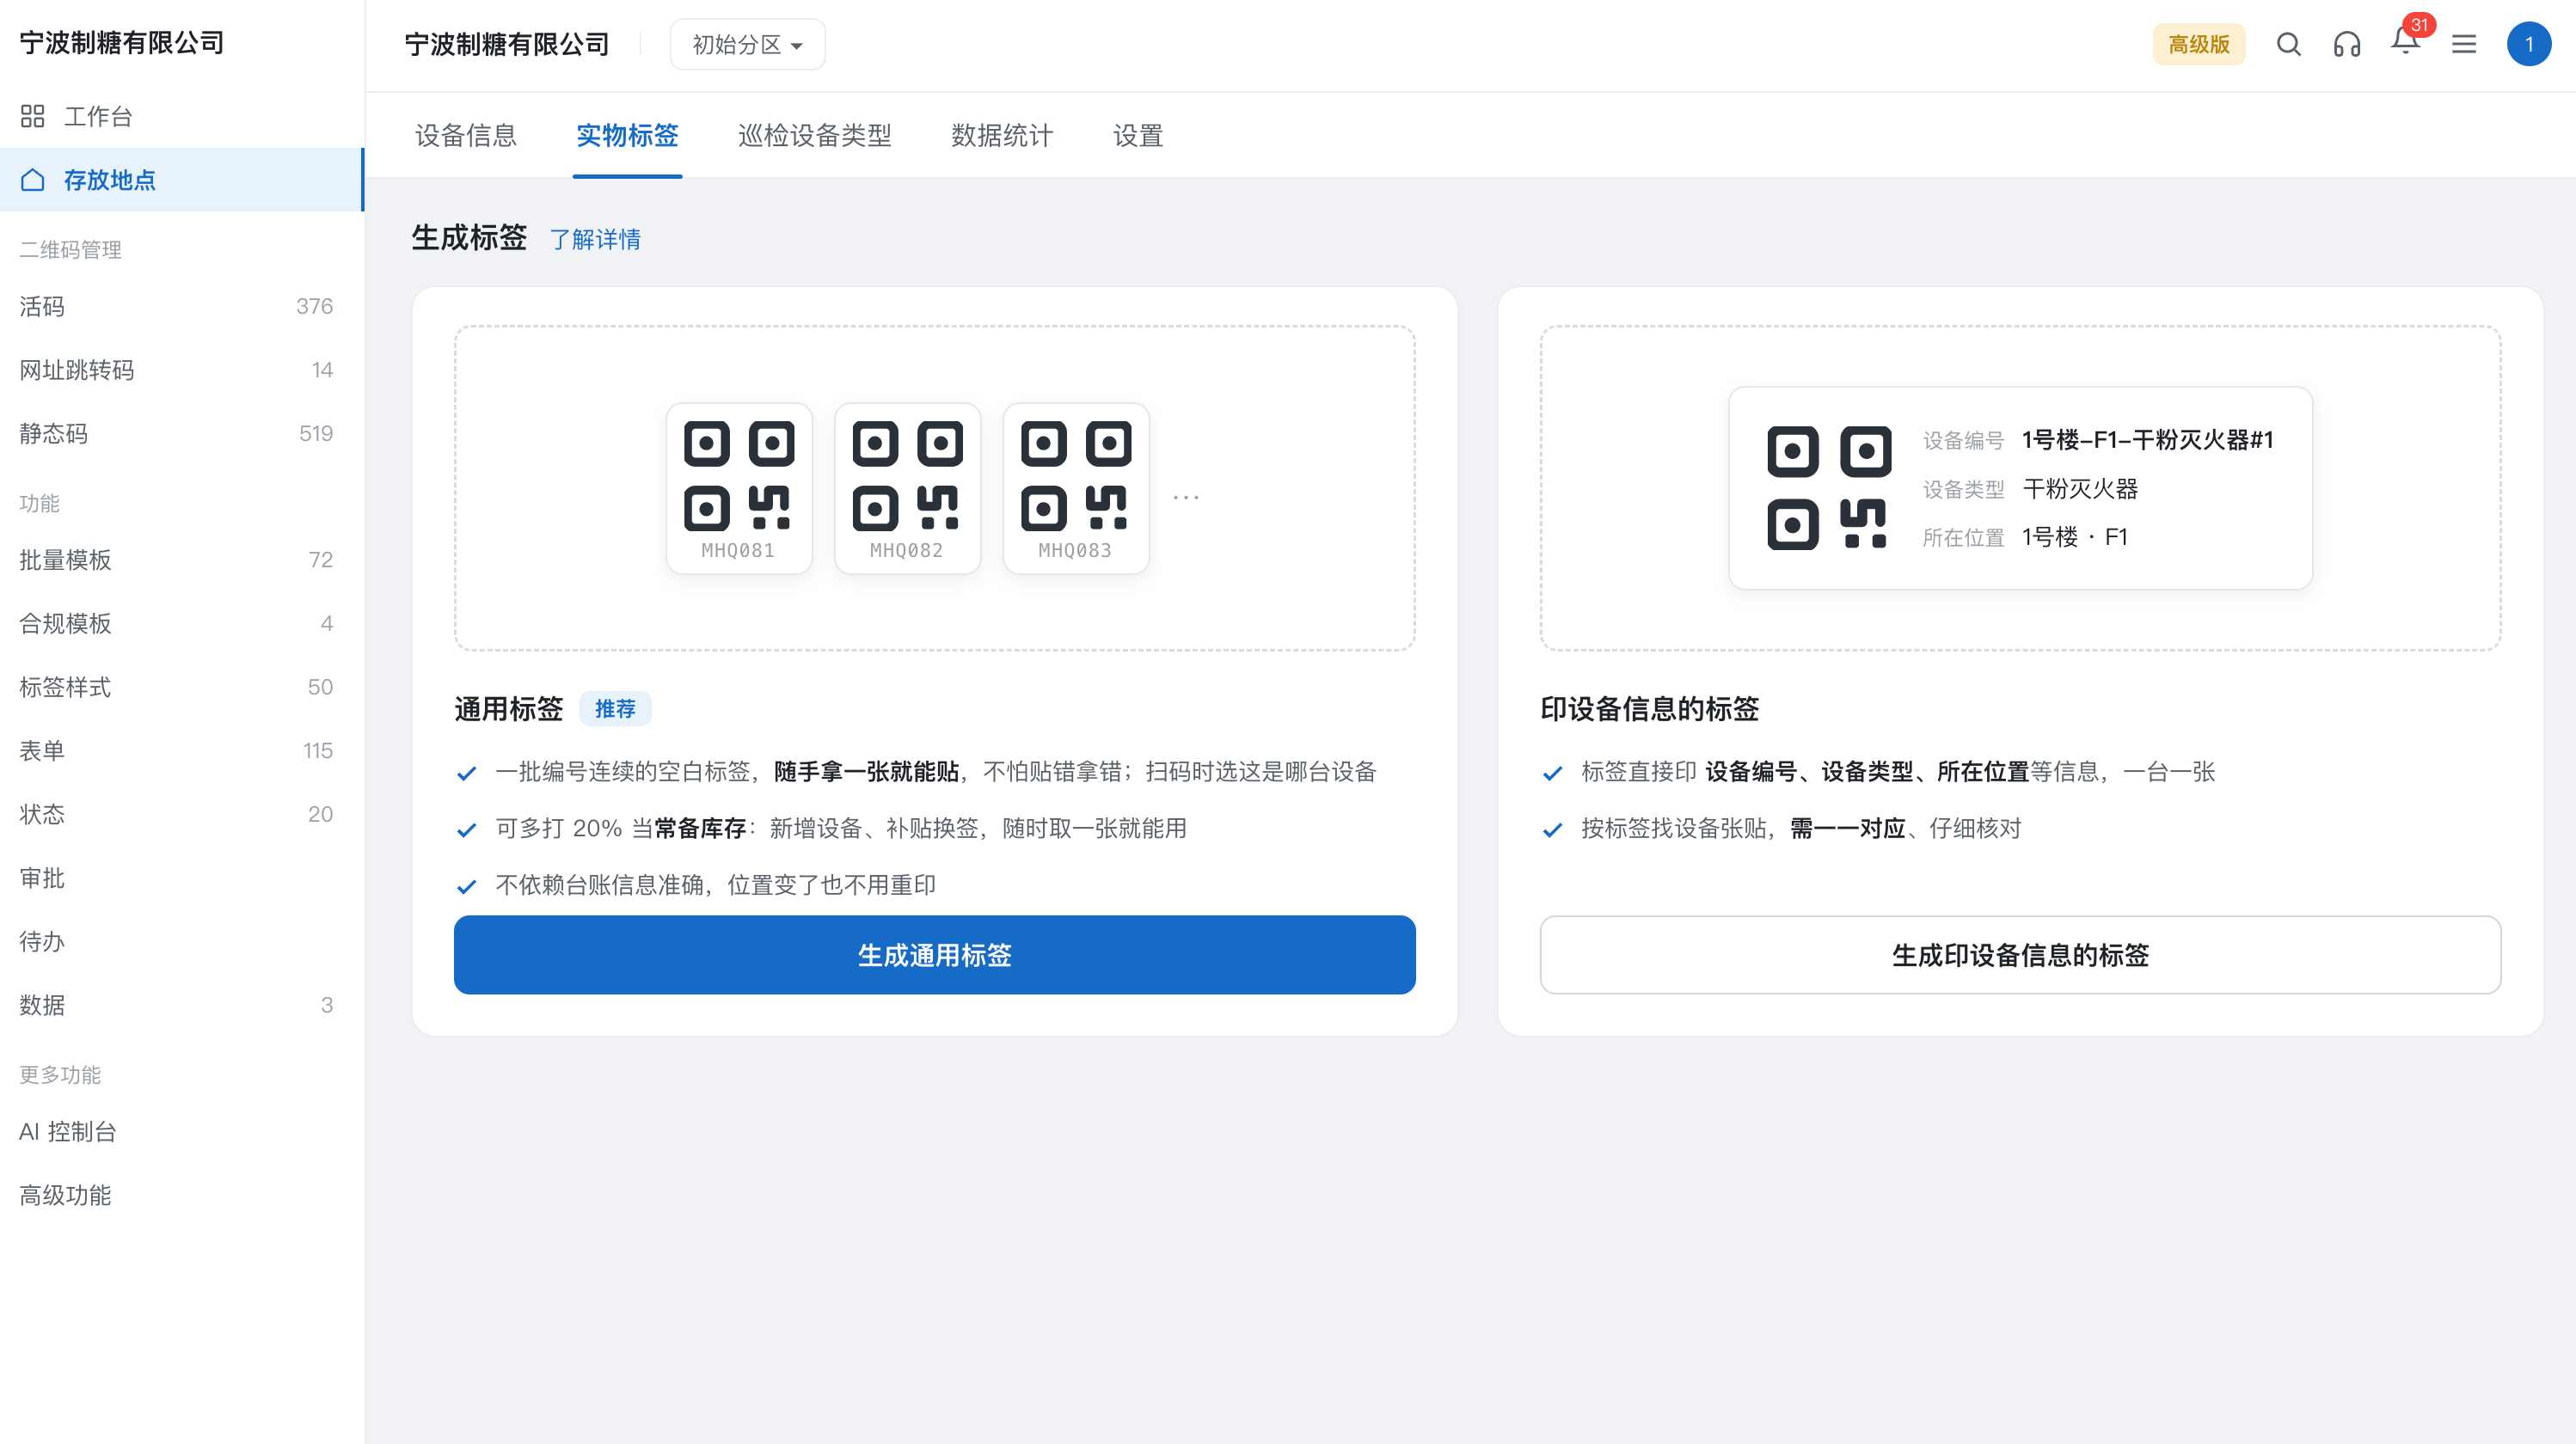Open AI 控制台 in the sidebar
Image resolution: width=2576 pixels, height=1444 pixels.
pos(182,1132)
